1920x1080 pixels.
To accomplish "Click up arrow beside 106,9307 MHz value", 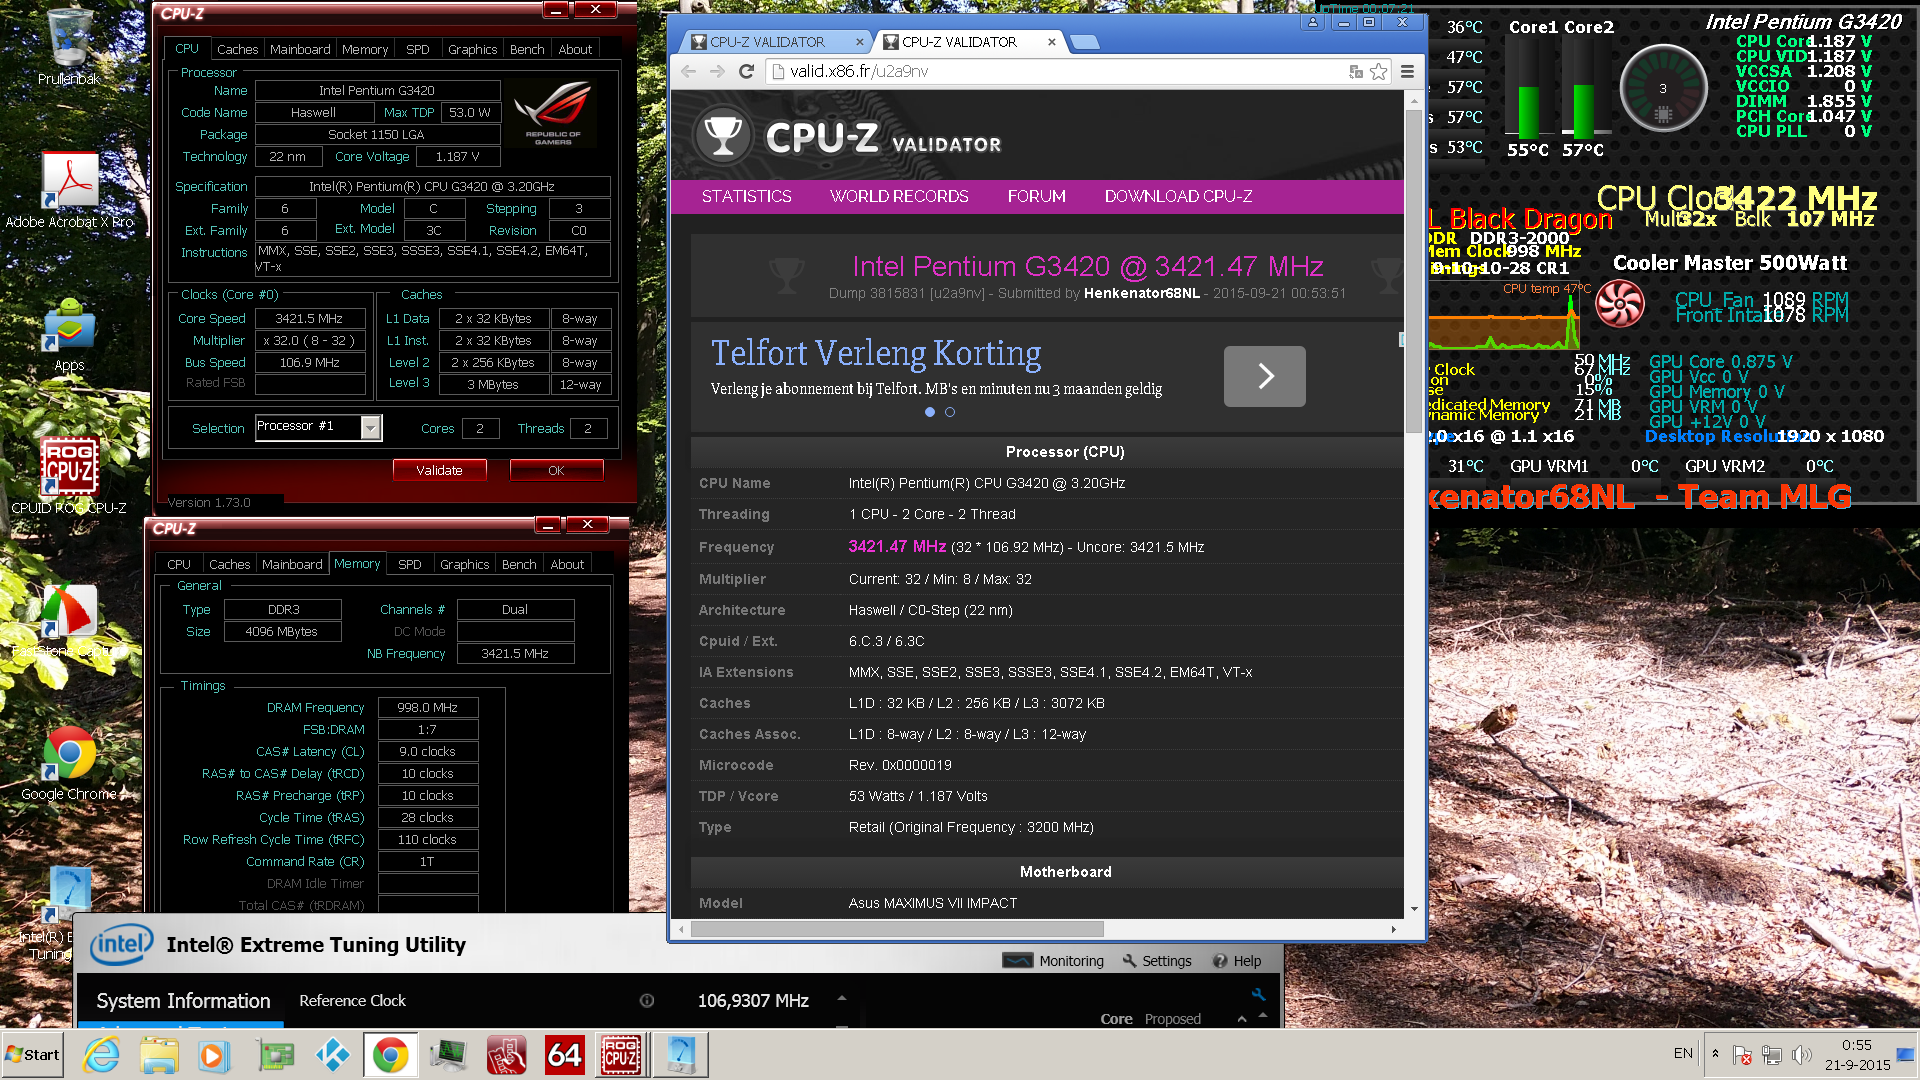I will click(842, 997).
